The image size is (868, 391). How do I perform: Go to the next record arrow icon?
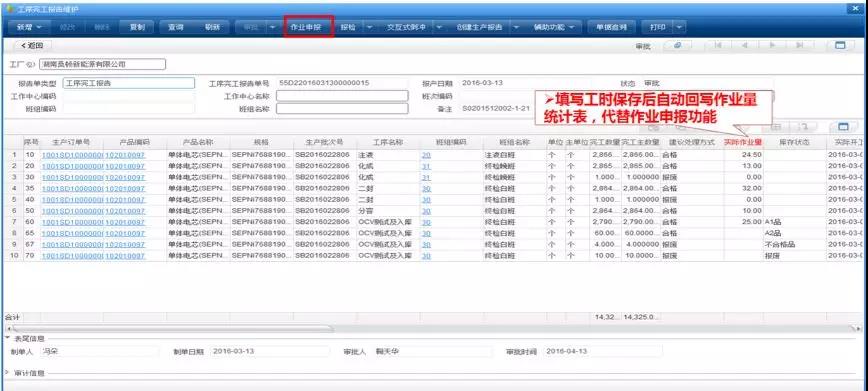(772, 46)
